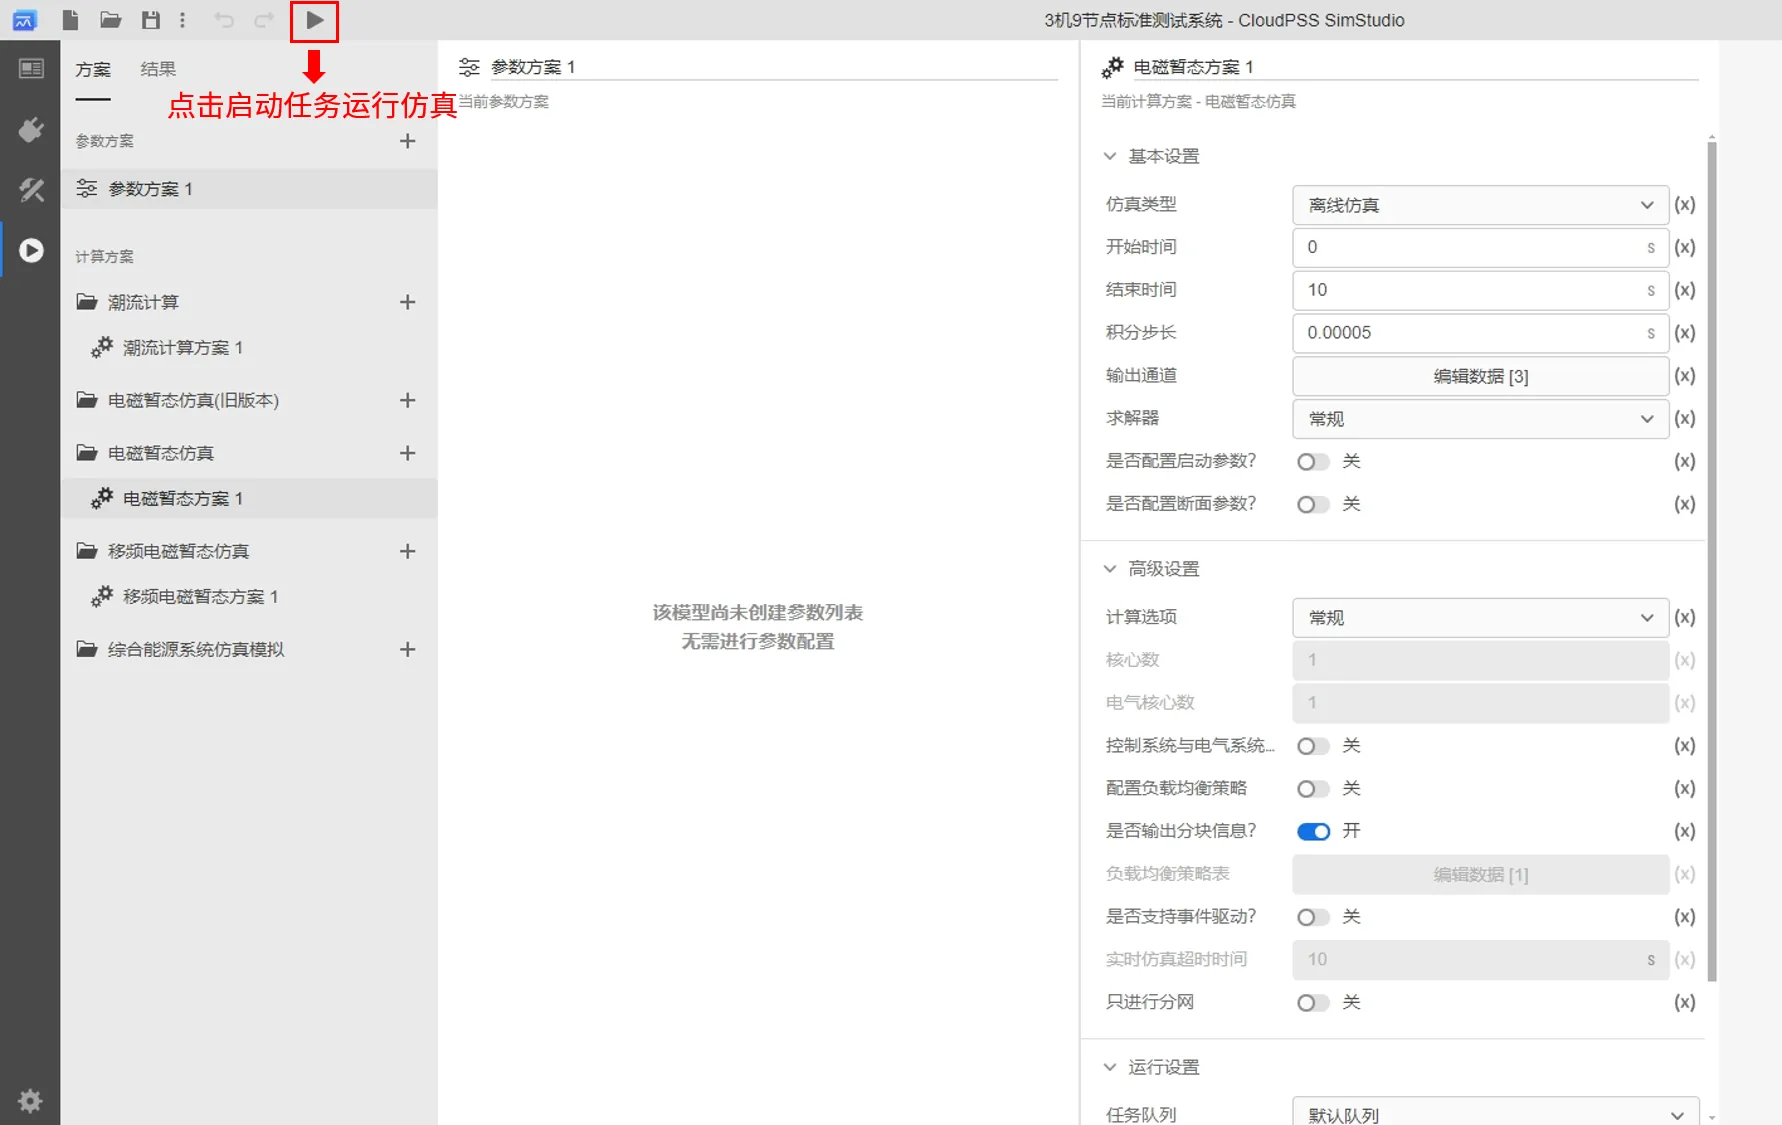Turn off 是否输出分块信息 switch
1782x1125 pixels.
[1313, 832]
